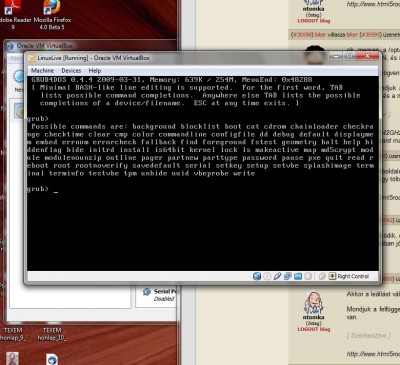Click the New machine icon in VirtualBox Manager
Viewport: 400px width, 365px height.
18,77
